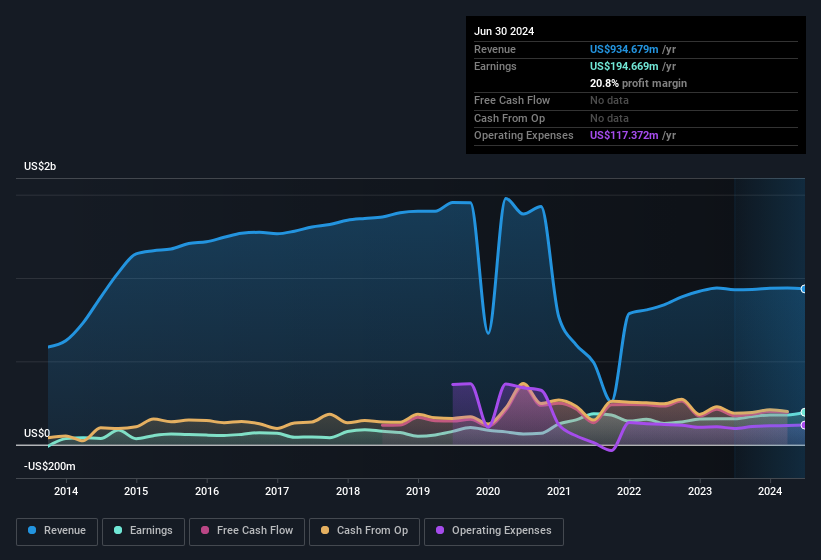Click the US$0 y-axis label
This screenshot has width=821, height=560.
(37, 433)
